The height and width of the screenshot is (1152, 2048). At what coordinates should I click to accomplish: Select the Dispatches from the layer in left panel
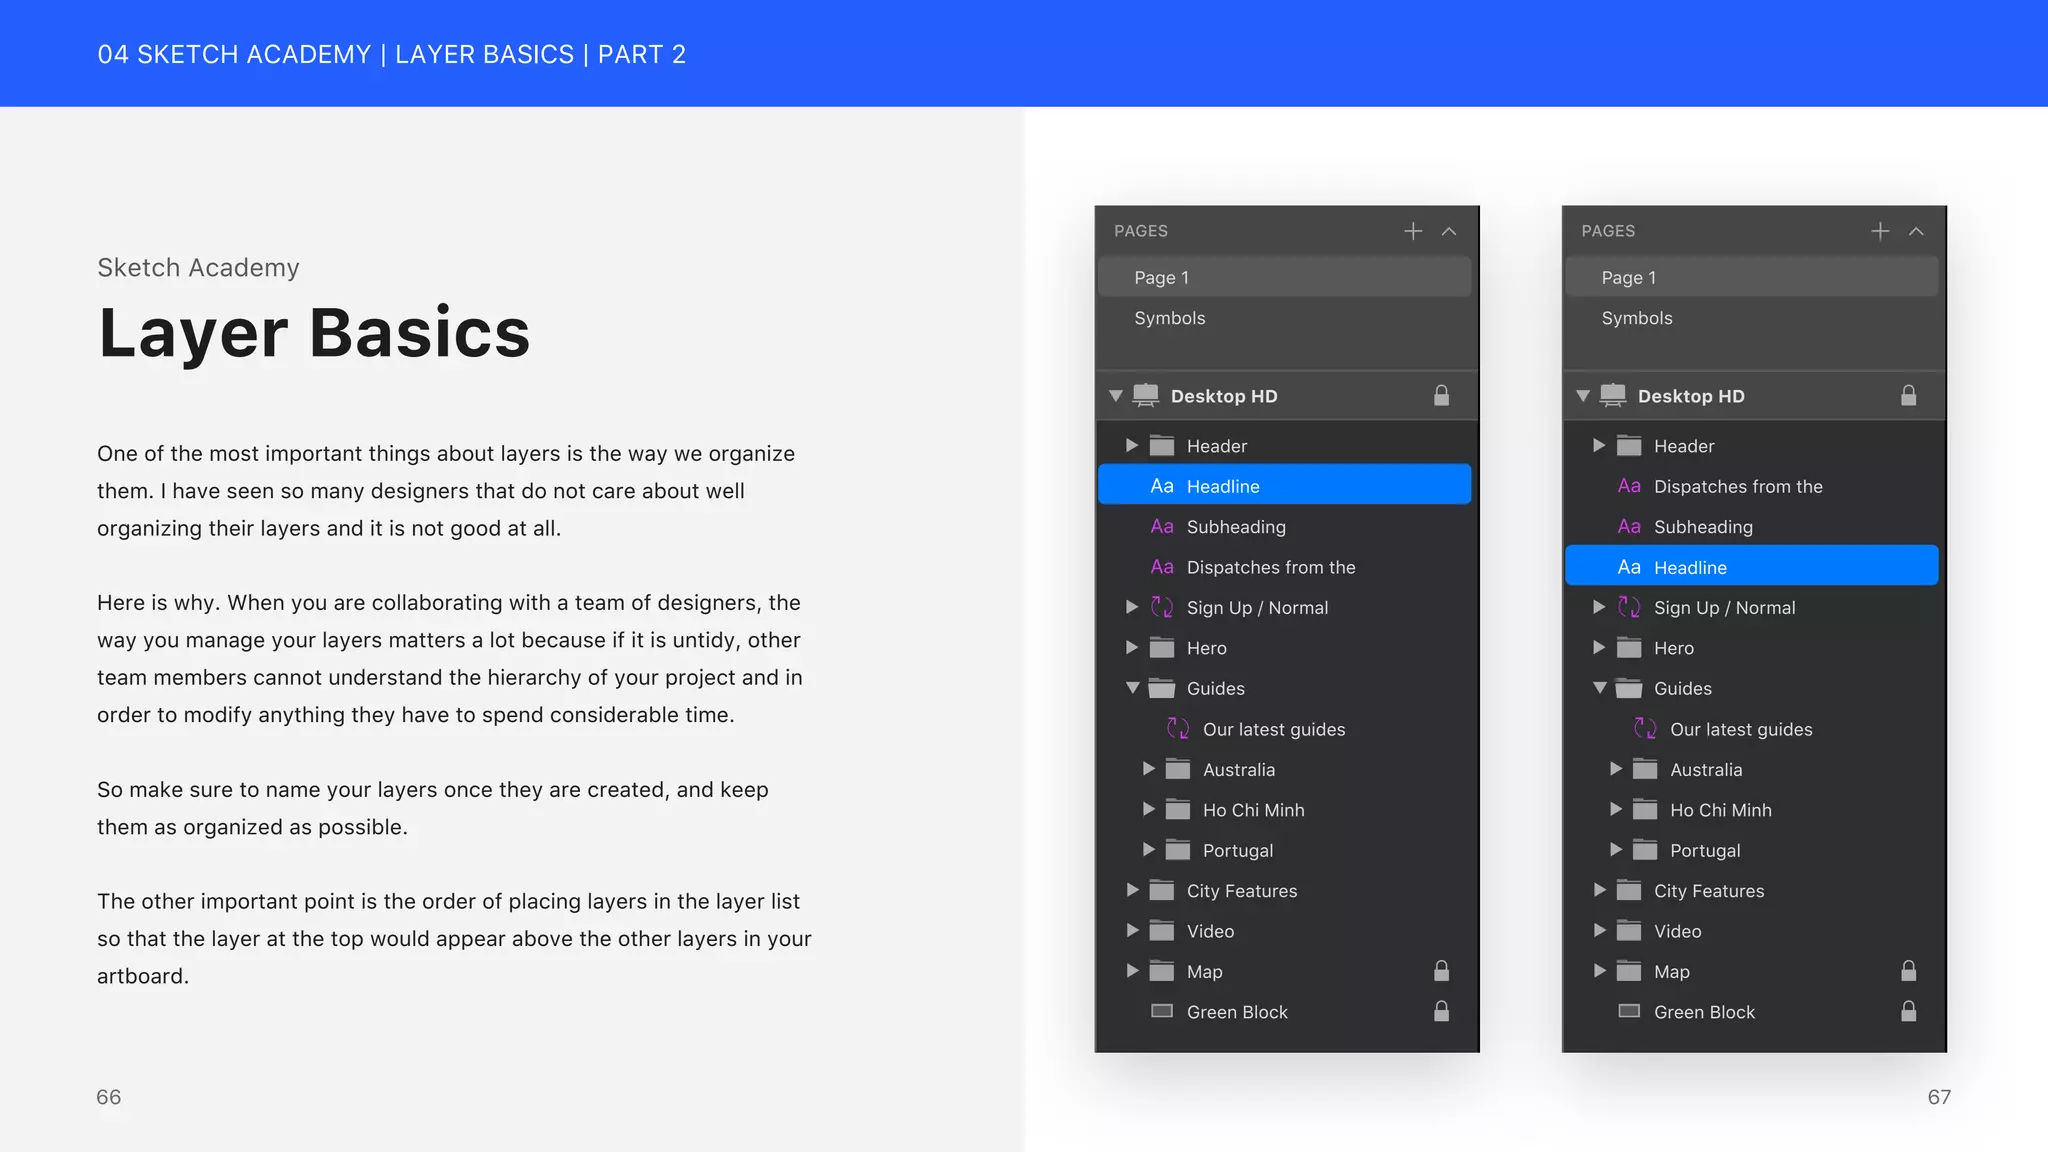(1270, 567)
